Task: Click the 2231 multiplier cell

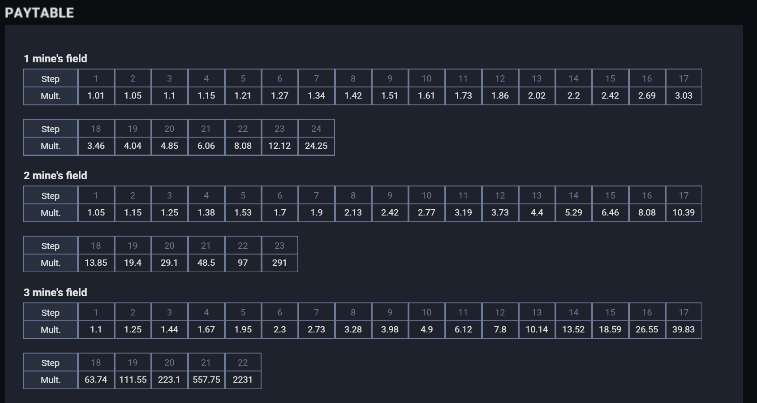Action: 243,380
